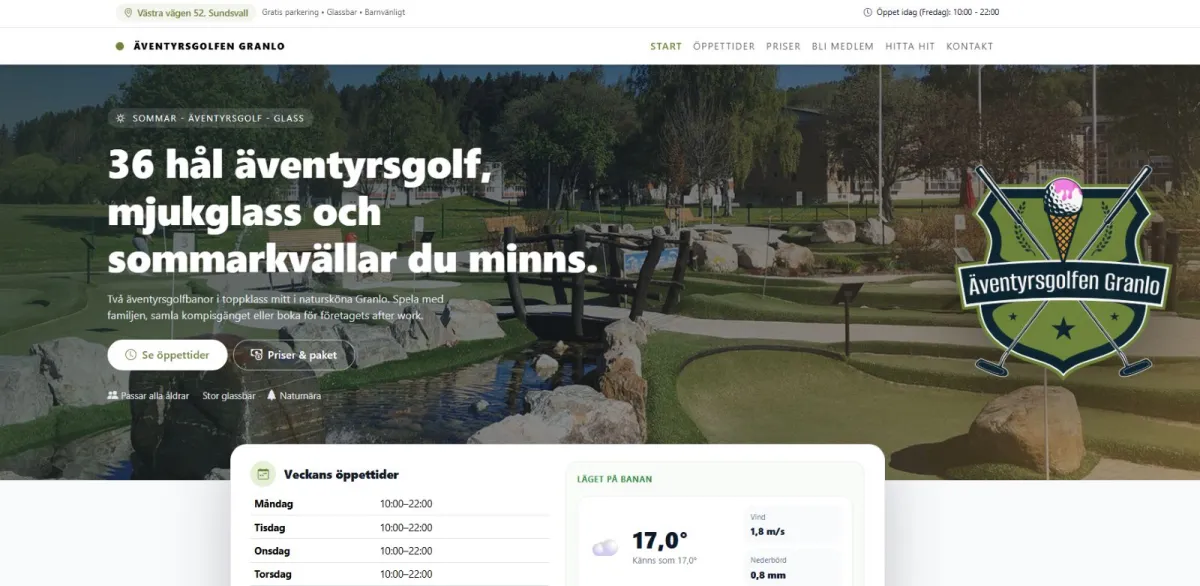
Task: Click the map pin icon beside Västra vägen
Action: 128,13
